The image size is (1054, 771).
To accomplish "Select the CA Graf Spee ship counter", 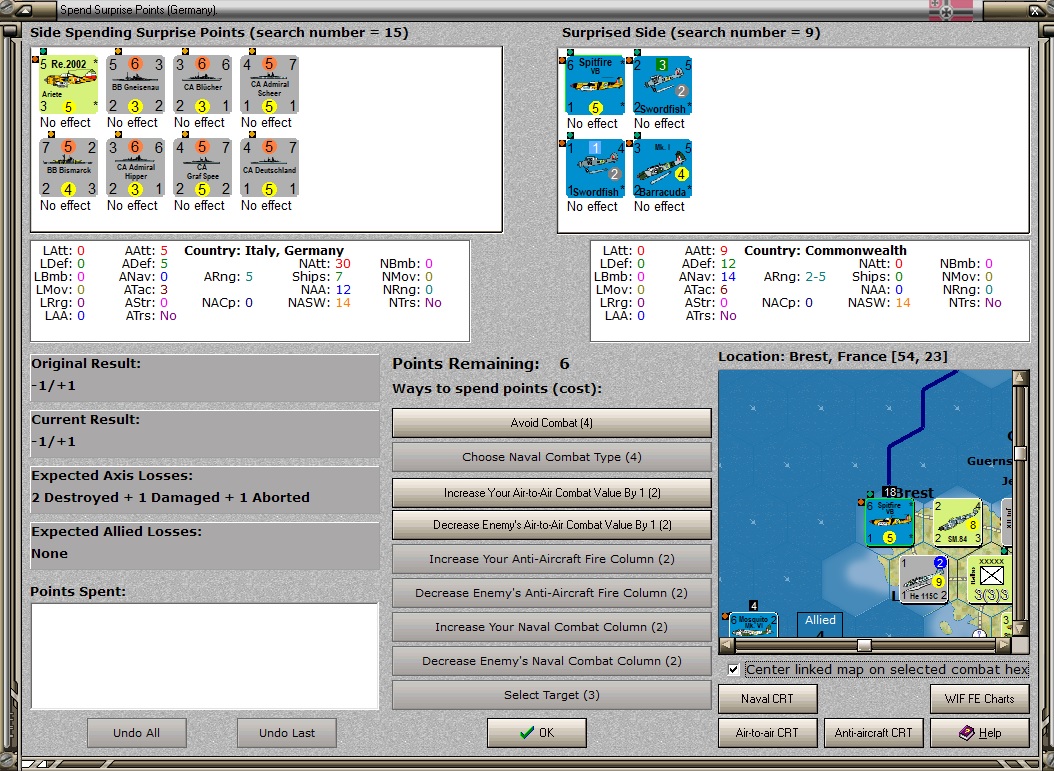I will [202, 168].
